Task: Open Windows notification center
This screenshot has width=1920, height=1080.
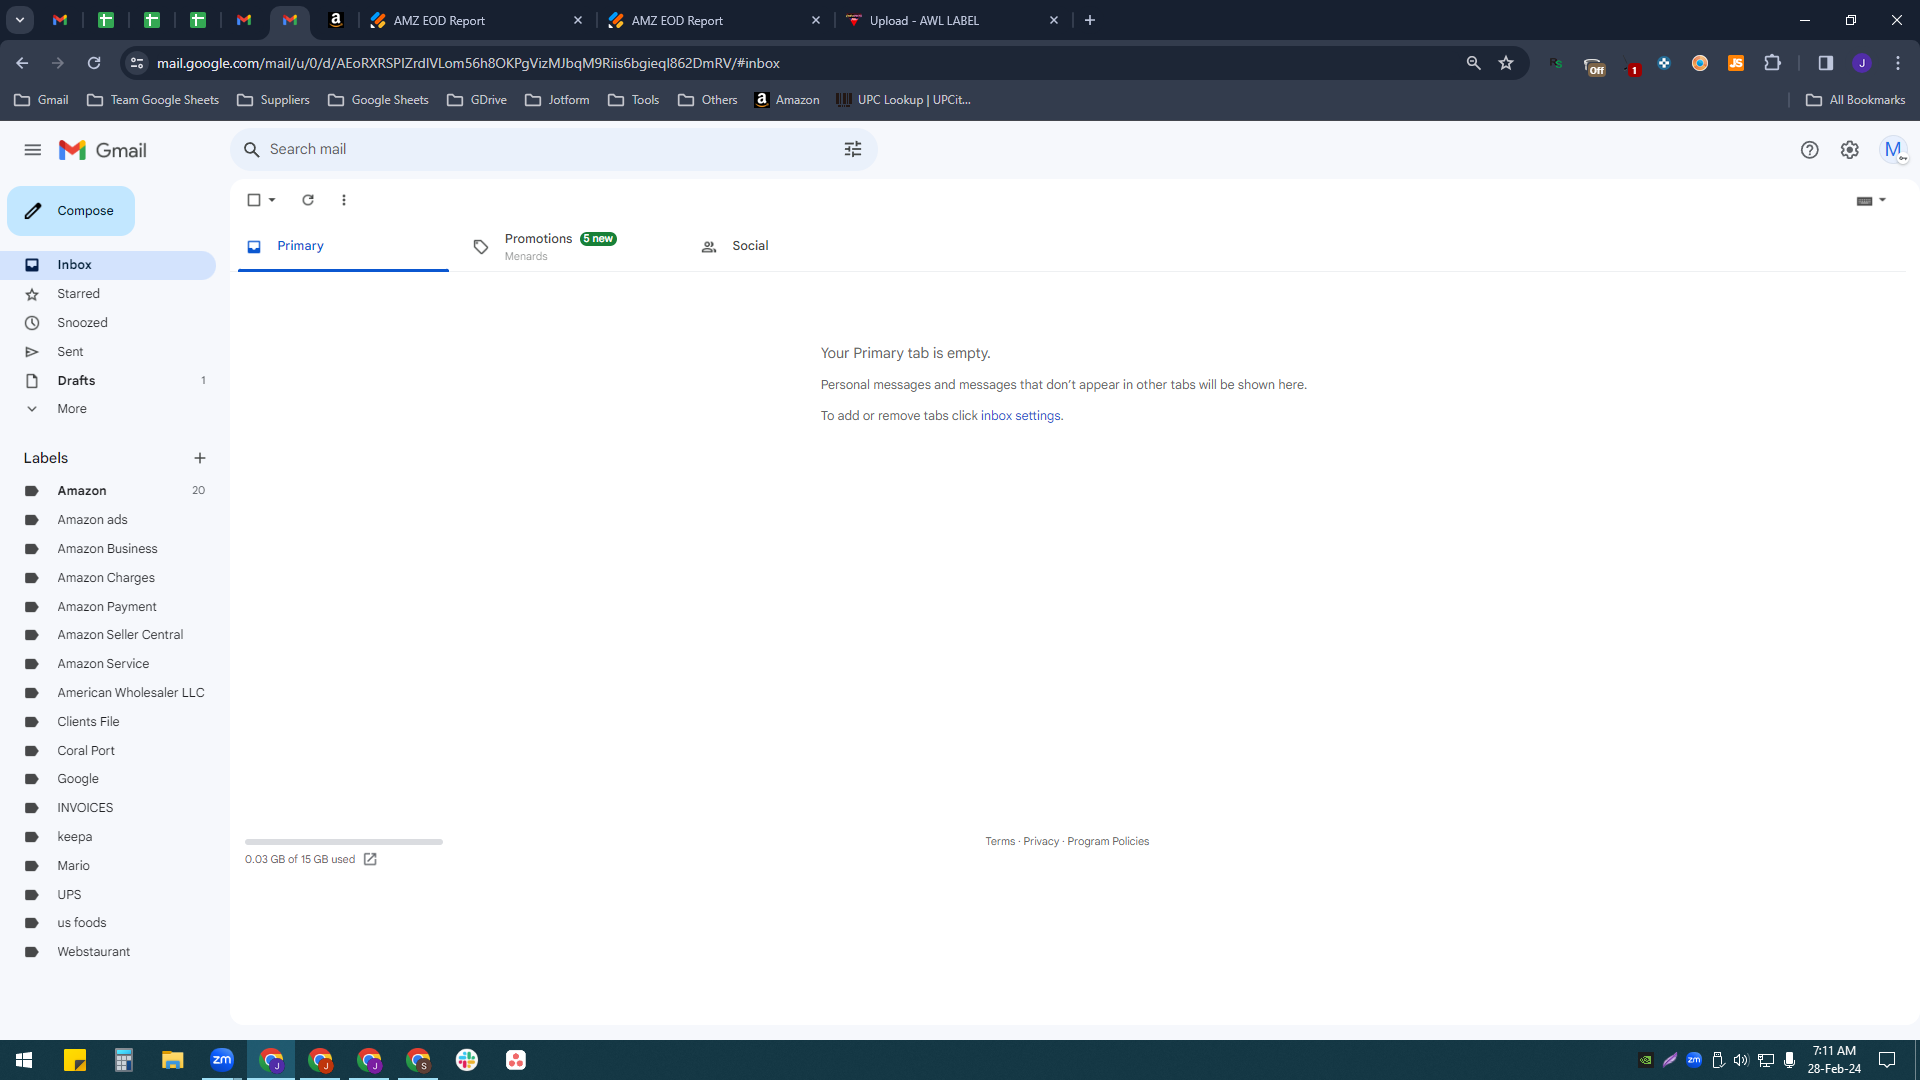Action: pos(1887,1060)
